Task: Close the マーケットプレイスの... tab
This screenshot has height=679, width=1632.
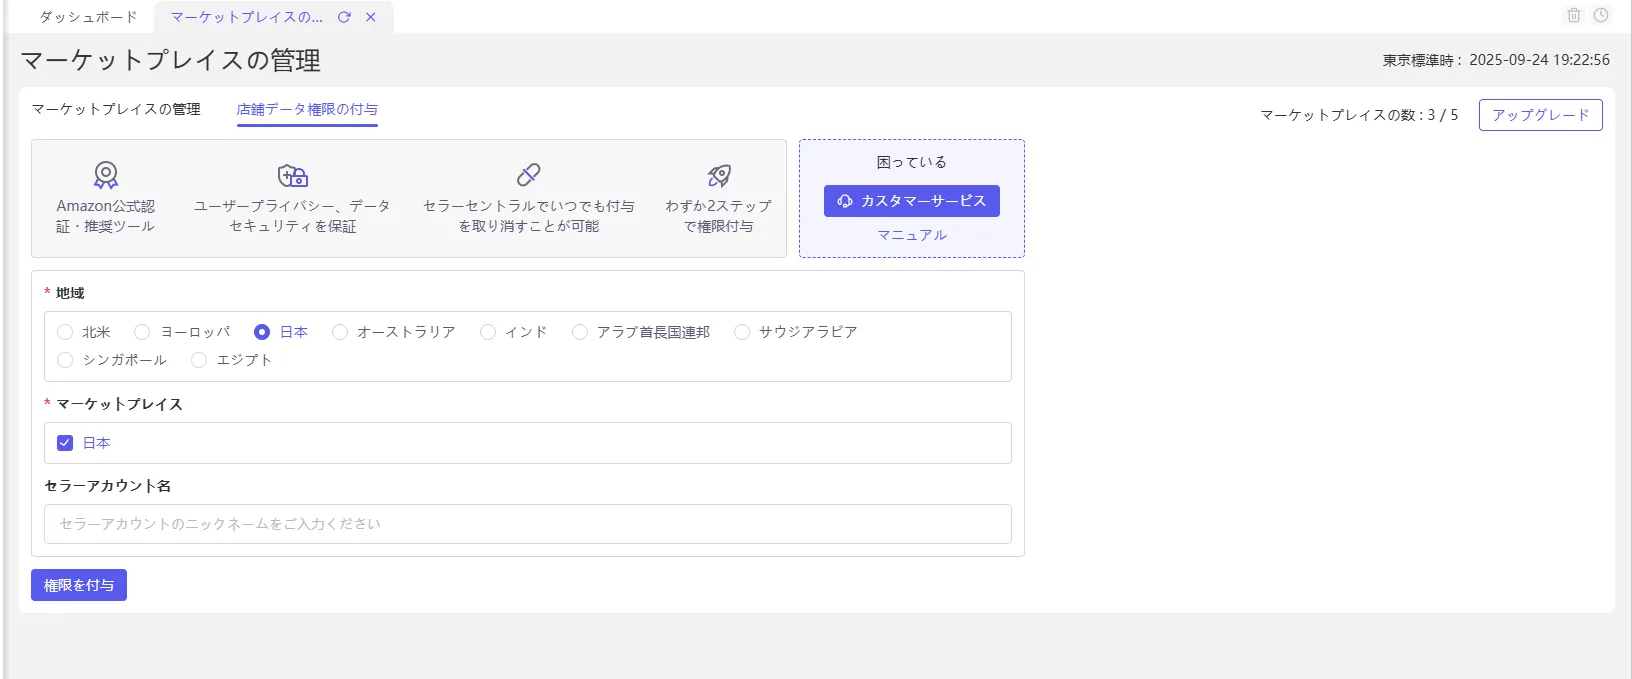Action: point(371,17)
